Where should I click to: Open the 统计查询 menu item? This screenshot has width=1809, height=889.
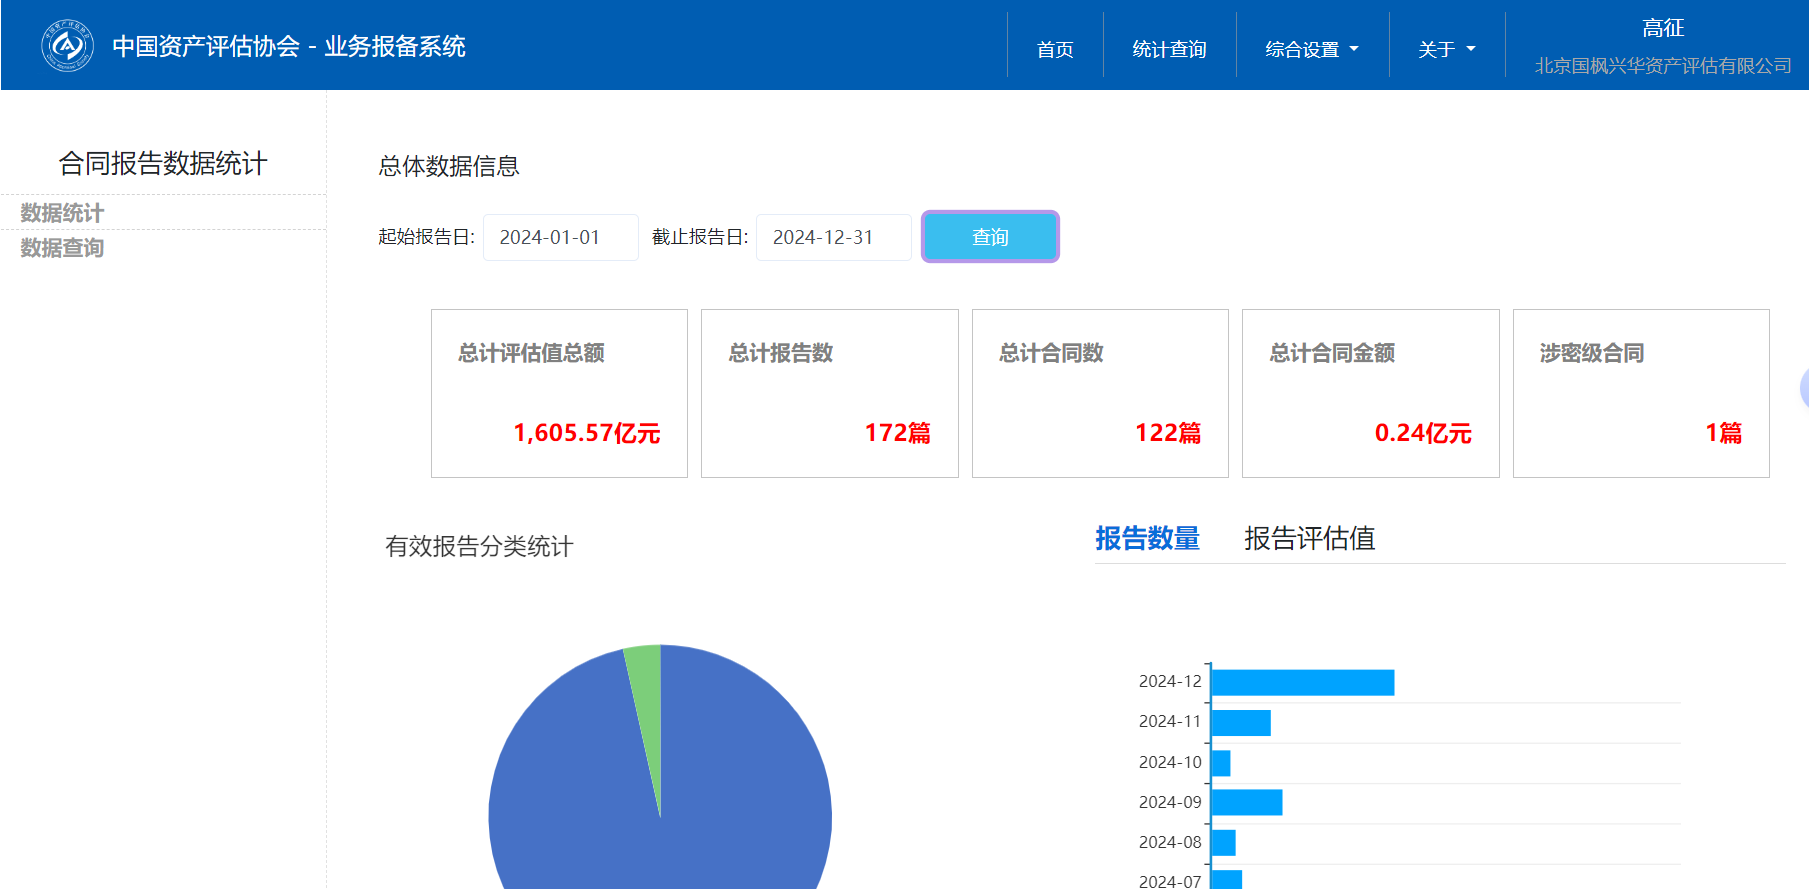[1169, 49]
